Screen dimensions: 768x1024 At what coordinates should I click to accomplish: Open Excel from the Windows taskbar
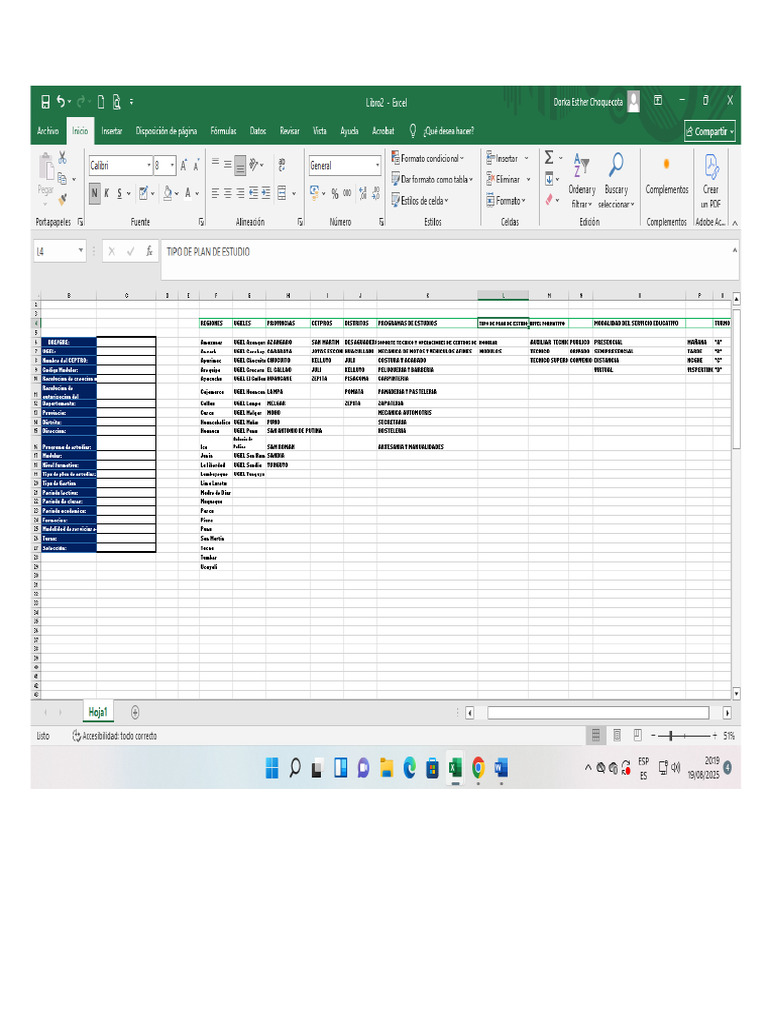point(455,768)
